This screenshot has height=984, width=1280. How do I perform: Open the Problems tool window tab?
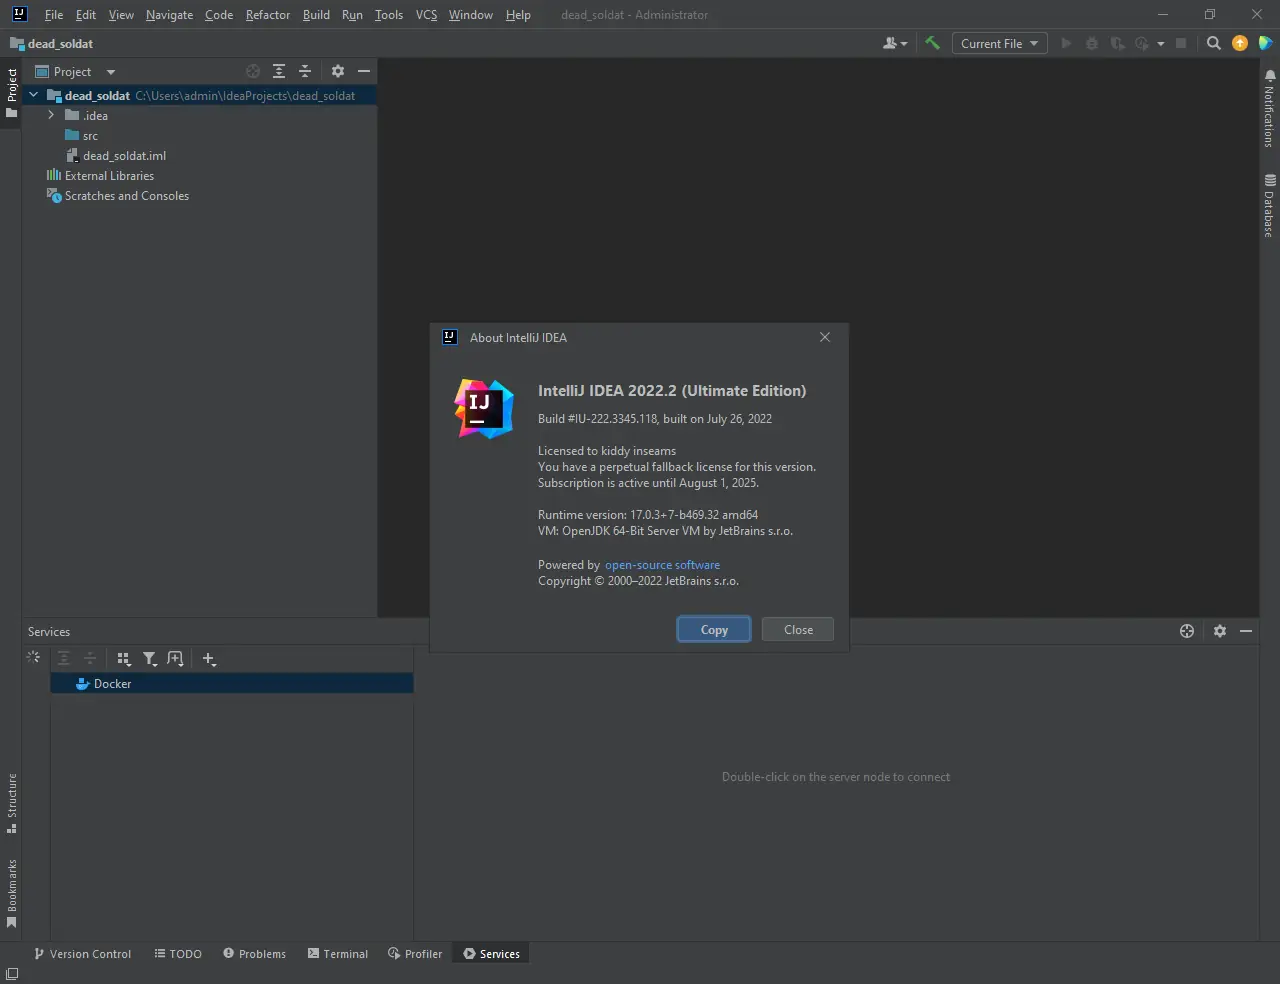point(254,954)
